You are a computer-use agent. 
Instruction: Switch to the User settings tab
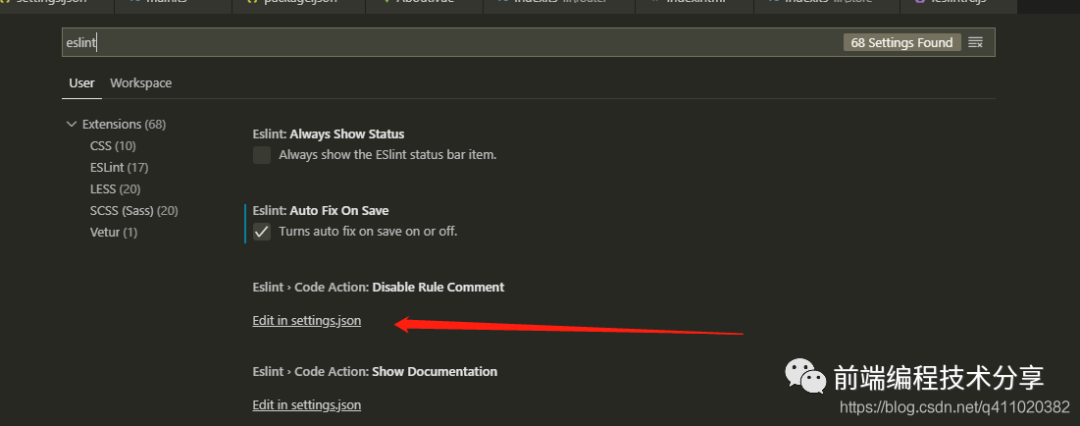coord(81,83)
